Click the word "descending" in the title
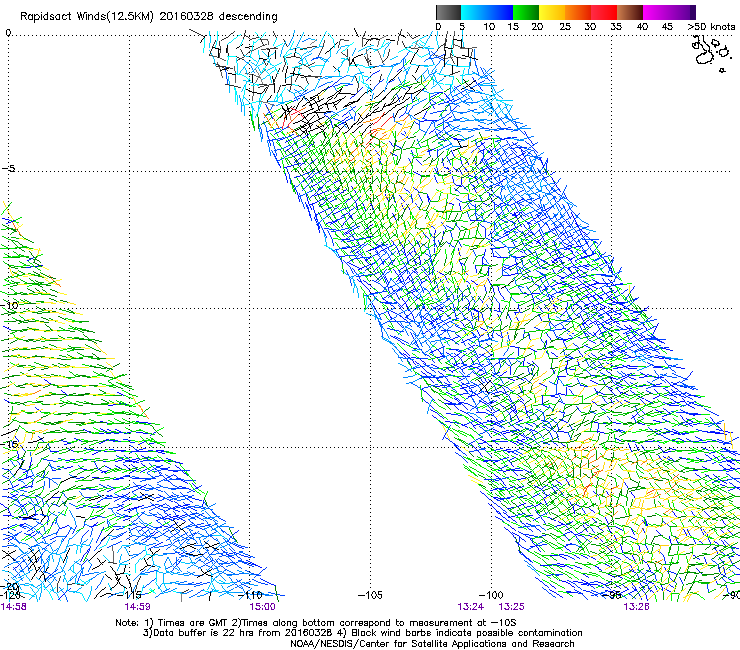Viewport: 740px width, 650px height. [x=248, y=17]
